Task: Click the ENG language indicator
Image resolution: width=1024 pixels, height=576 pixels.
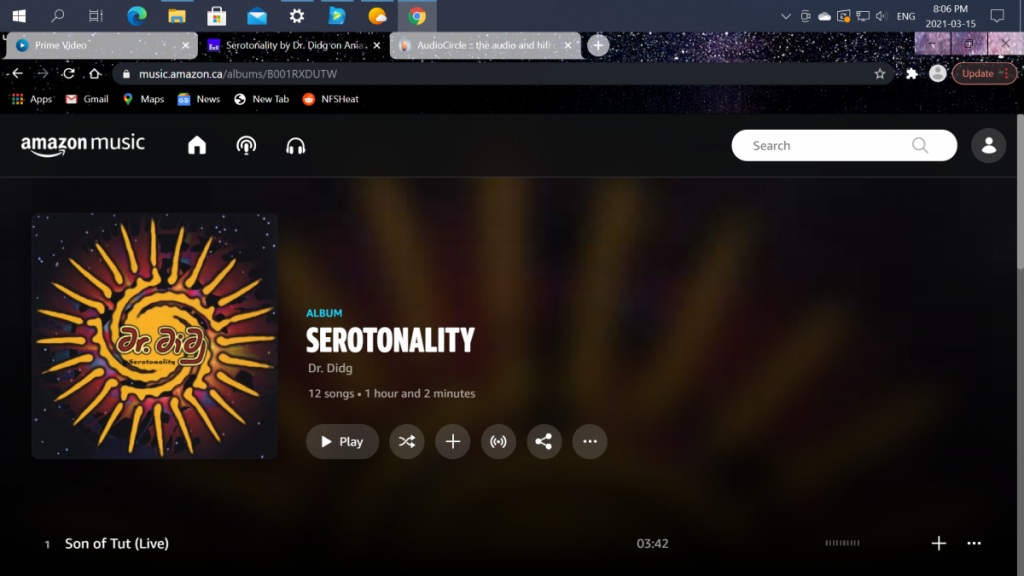Action: click(x=906, y=16)
